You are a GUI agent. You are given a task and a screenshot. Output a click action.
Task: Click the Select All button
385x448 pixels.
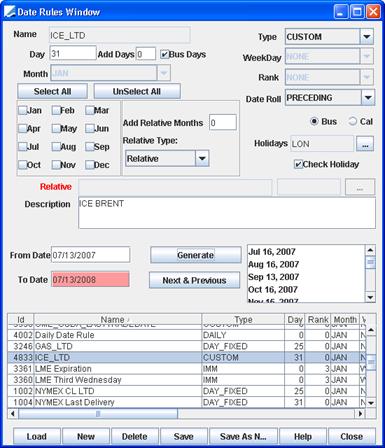pyautogui.click(x=52, y=91)
